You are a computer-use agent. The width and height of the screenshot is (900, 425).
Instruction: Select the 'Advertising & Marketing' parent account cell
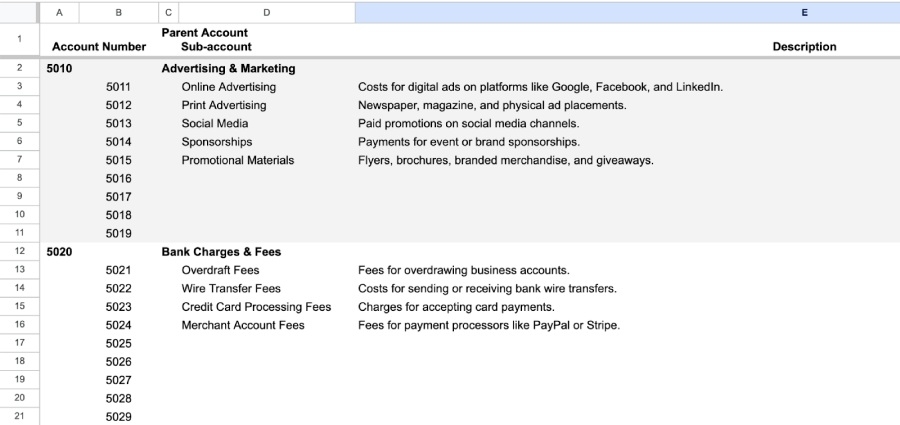coord(228,69)
